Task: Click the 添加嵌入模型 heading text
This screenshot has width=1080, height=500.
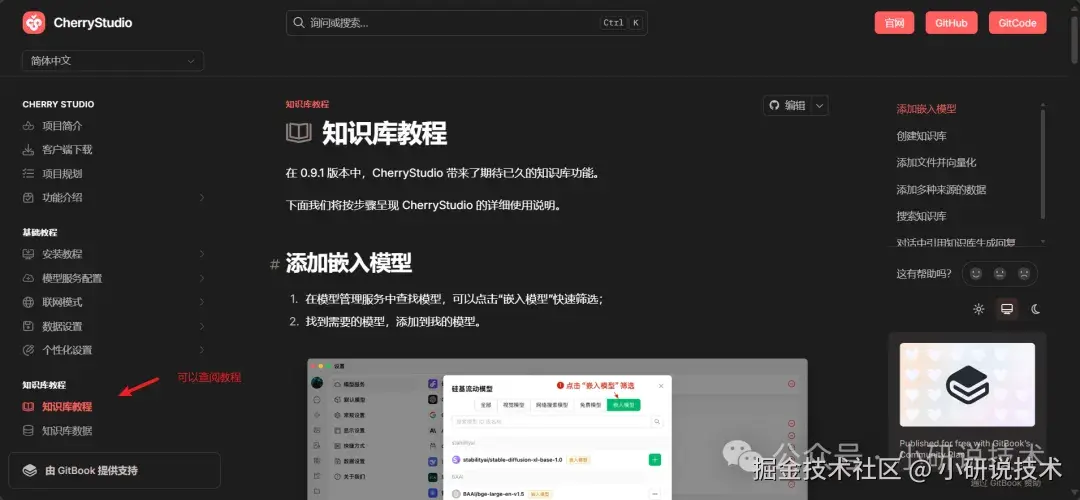Action: [x=349, y=262]
